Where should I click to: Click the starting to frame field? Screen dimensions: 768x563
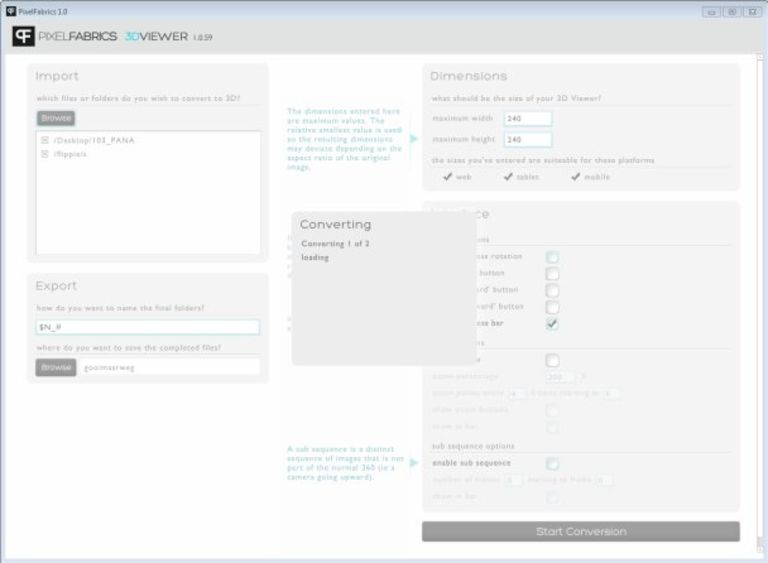(x=604, y=480)
